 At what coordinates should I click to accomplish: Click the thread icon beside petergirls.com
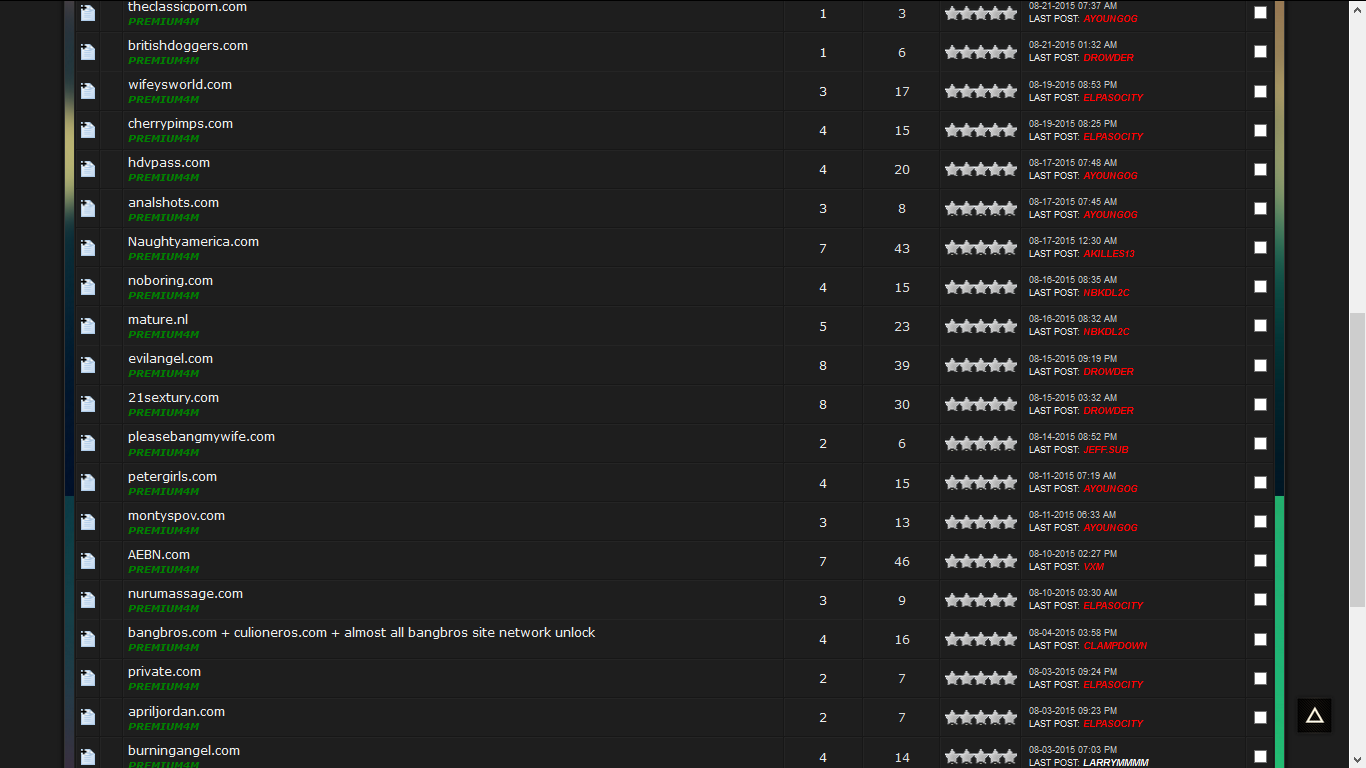point(88,483)
